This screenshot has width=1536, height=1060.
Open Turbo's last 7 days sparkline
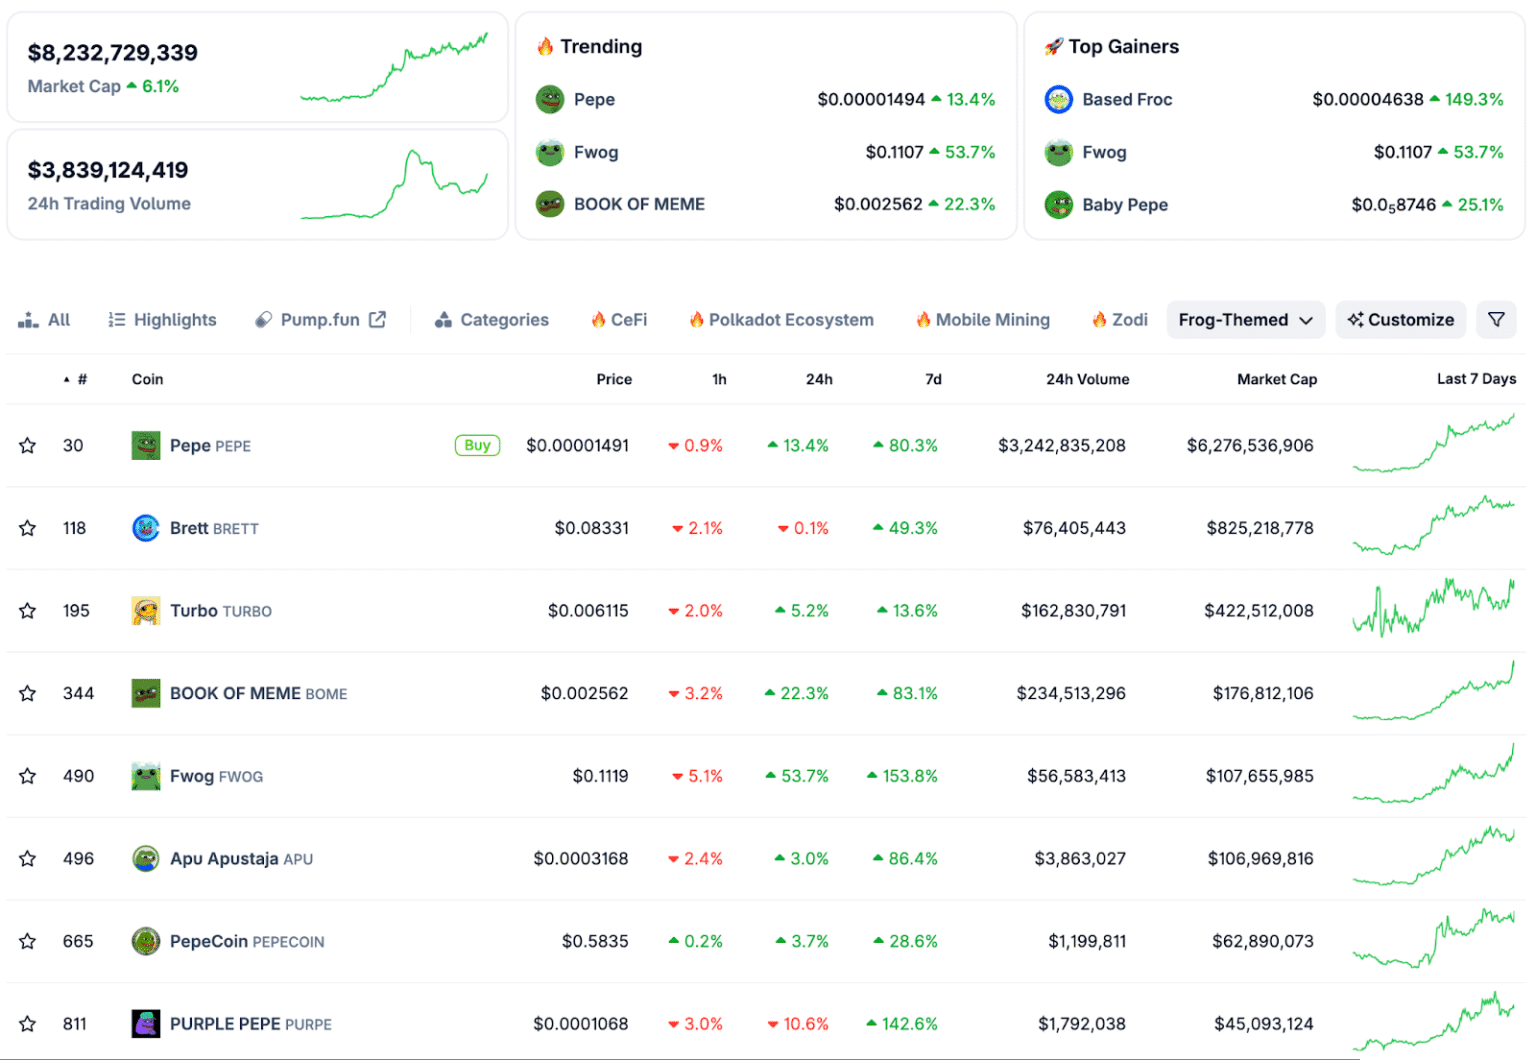[1433, 607]
